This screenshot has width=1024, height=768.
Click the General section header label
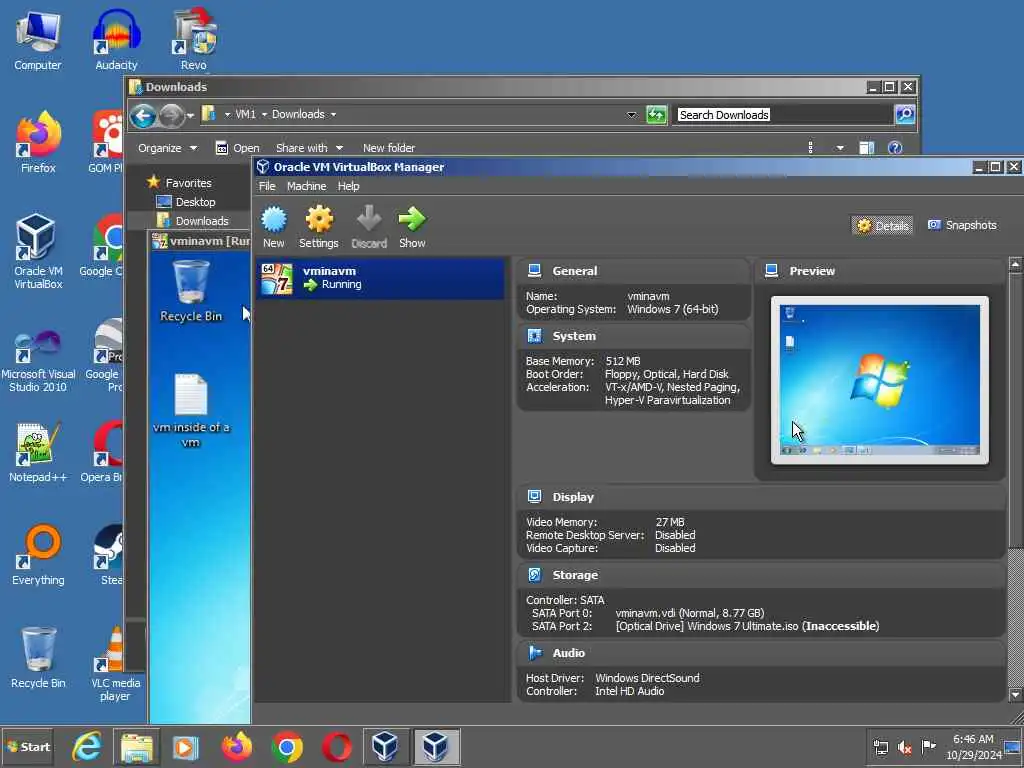click(575, 271)
